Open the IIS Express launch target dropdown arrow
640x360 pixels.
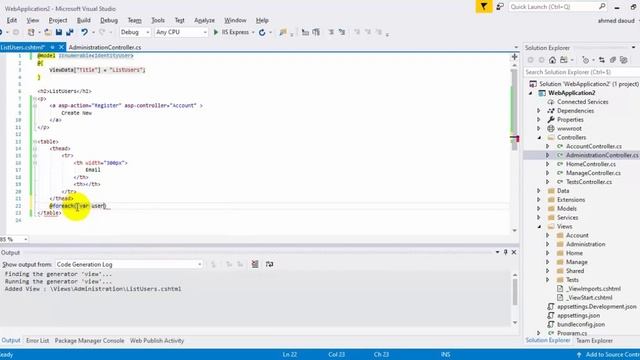click(253, 32)
